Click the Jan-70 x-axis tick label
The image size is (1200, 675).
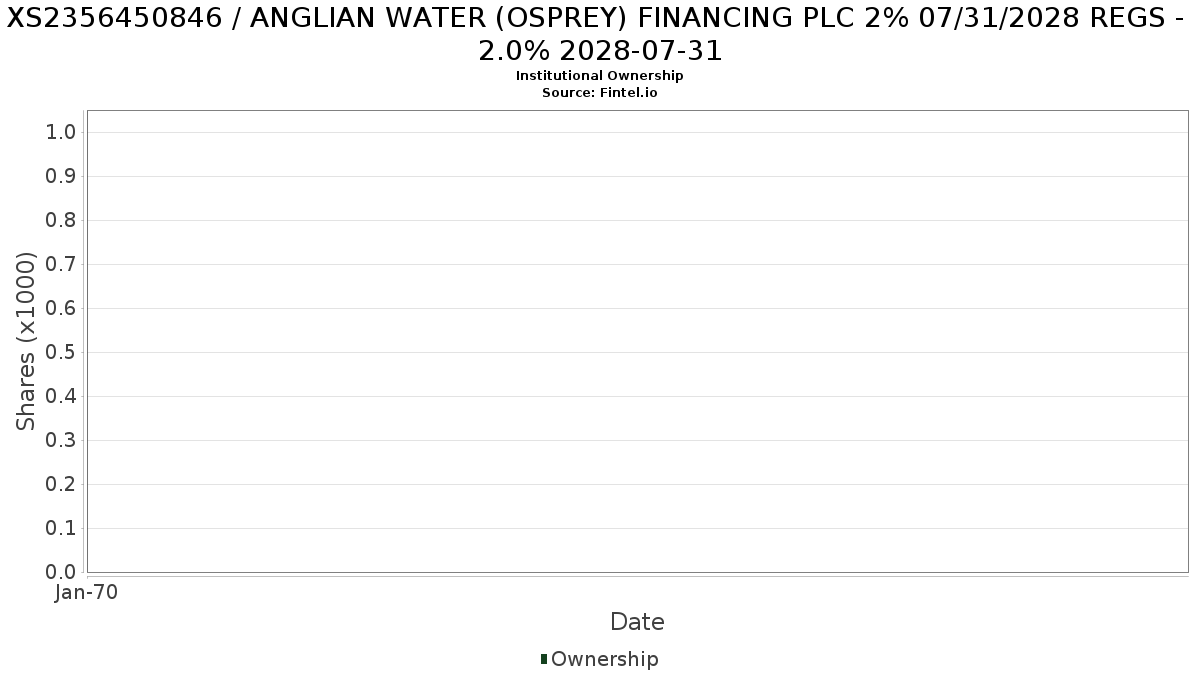[x=87, y=592]
